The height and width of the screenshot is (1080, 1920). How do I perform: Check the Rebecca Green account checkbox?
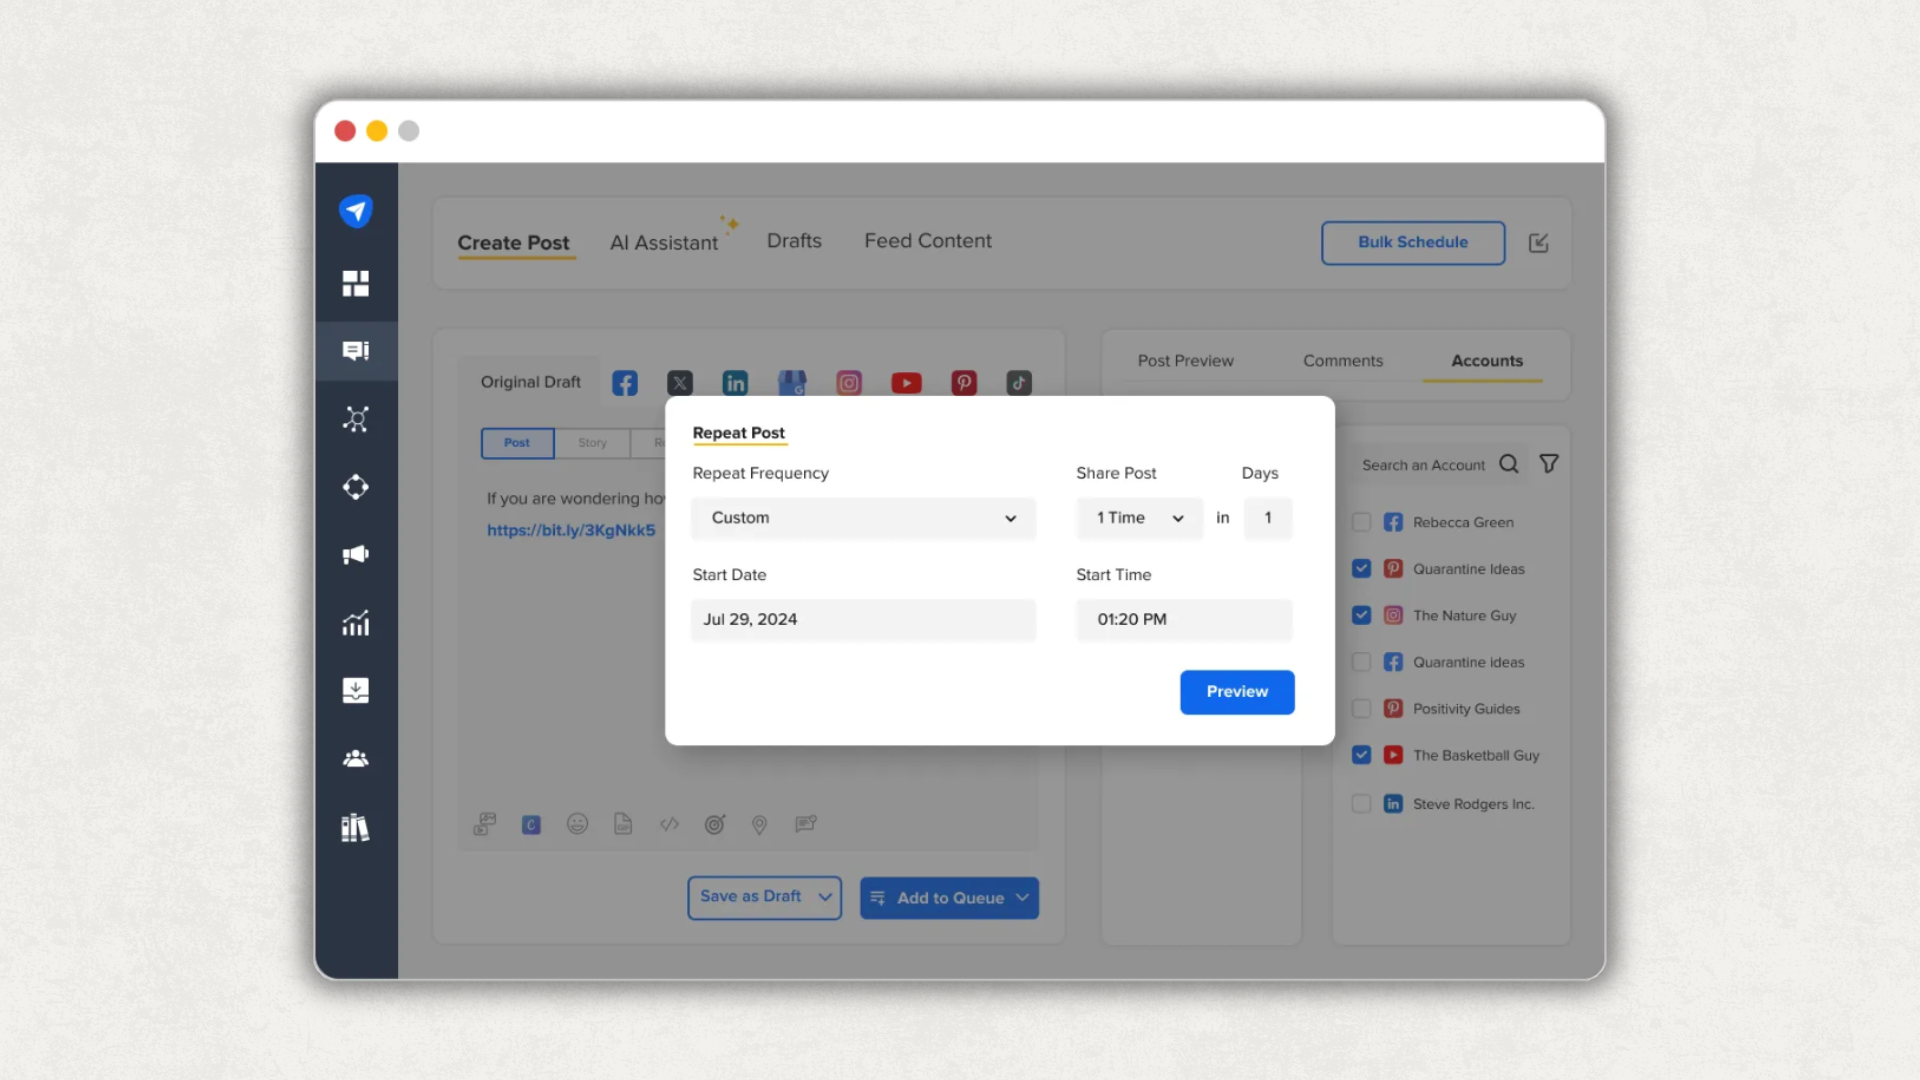[x=1361, y=522]
